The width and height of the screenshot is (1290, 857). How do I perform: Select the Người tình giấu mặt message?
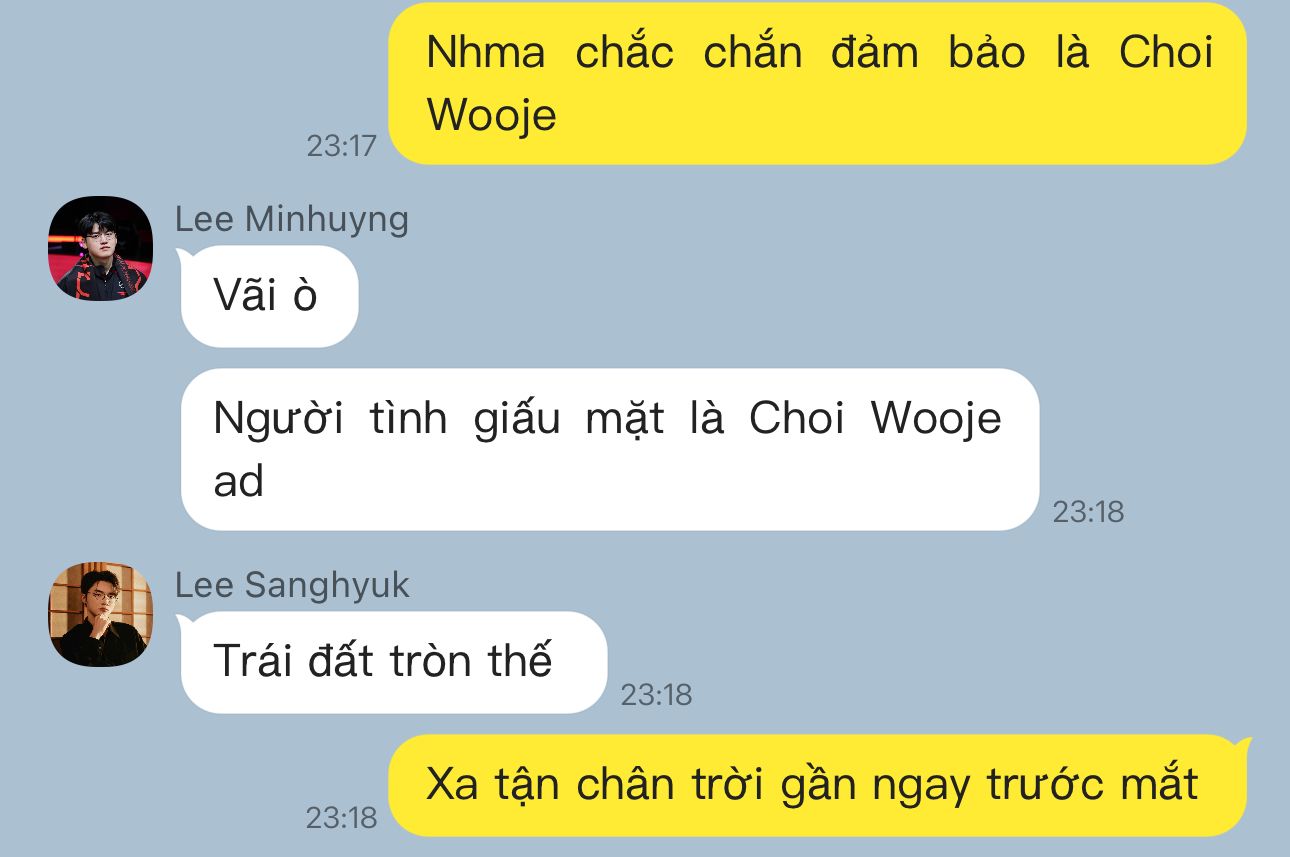click(x=609, y=449)
